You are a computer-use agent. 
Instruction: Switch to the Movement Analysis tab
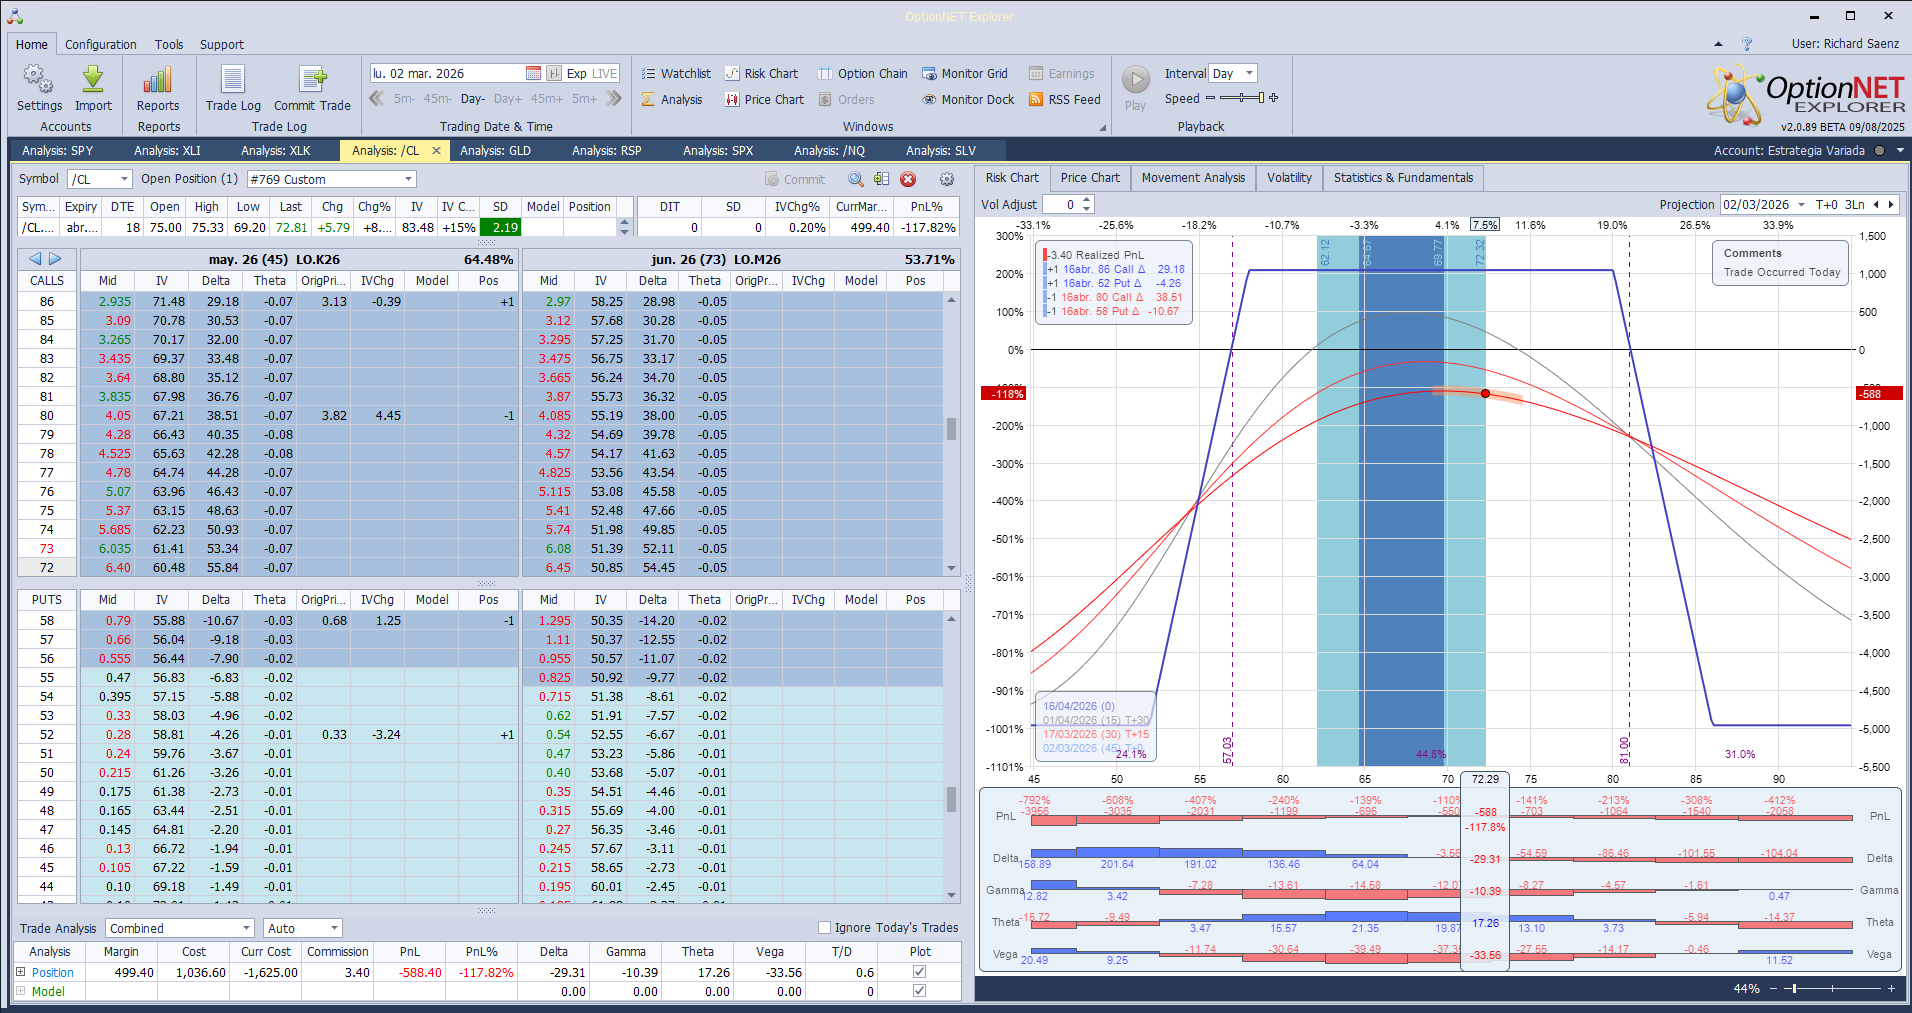click(x=1193, y=178)
